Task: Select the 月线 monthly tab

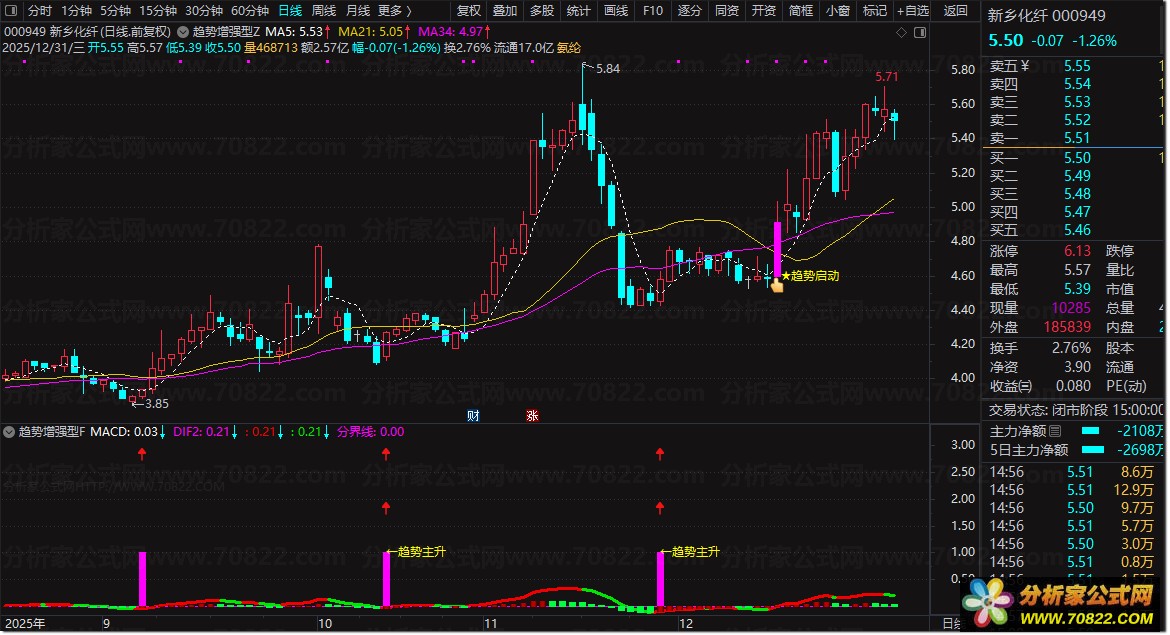Action: [358, 10]
